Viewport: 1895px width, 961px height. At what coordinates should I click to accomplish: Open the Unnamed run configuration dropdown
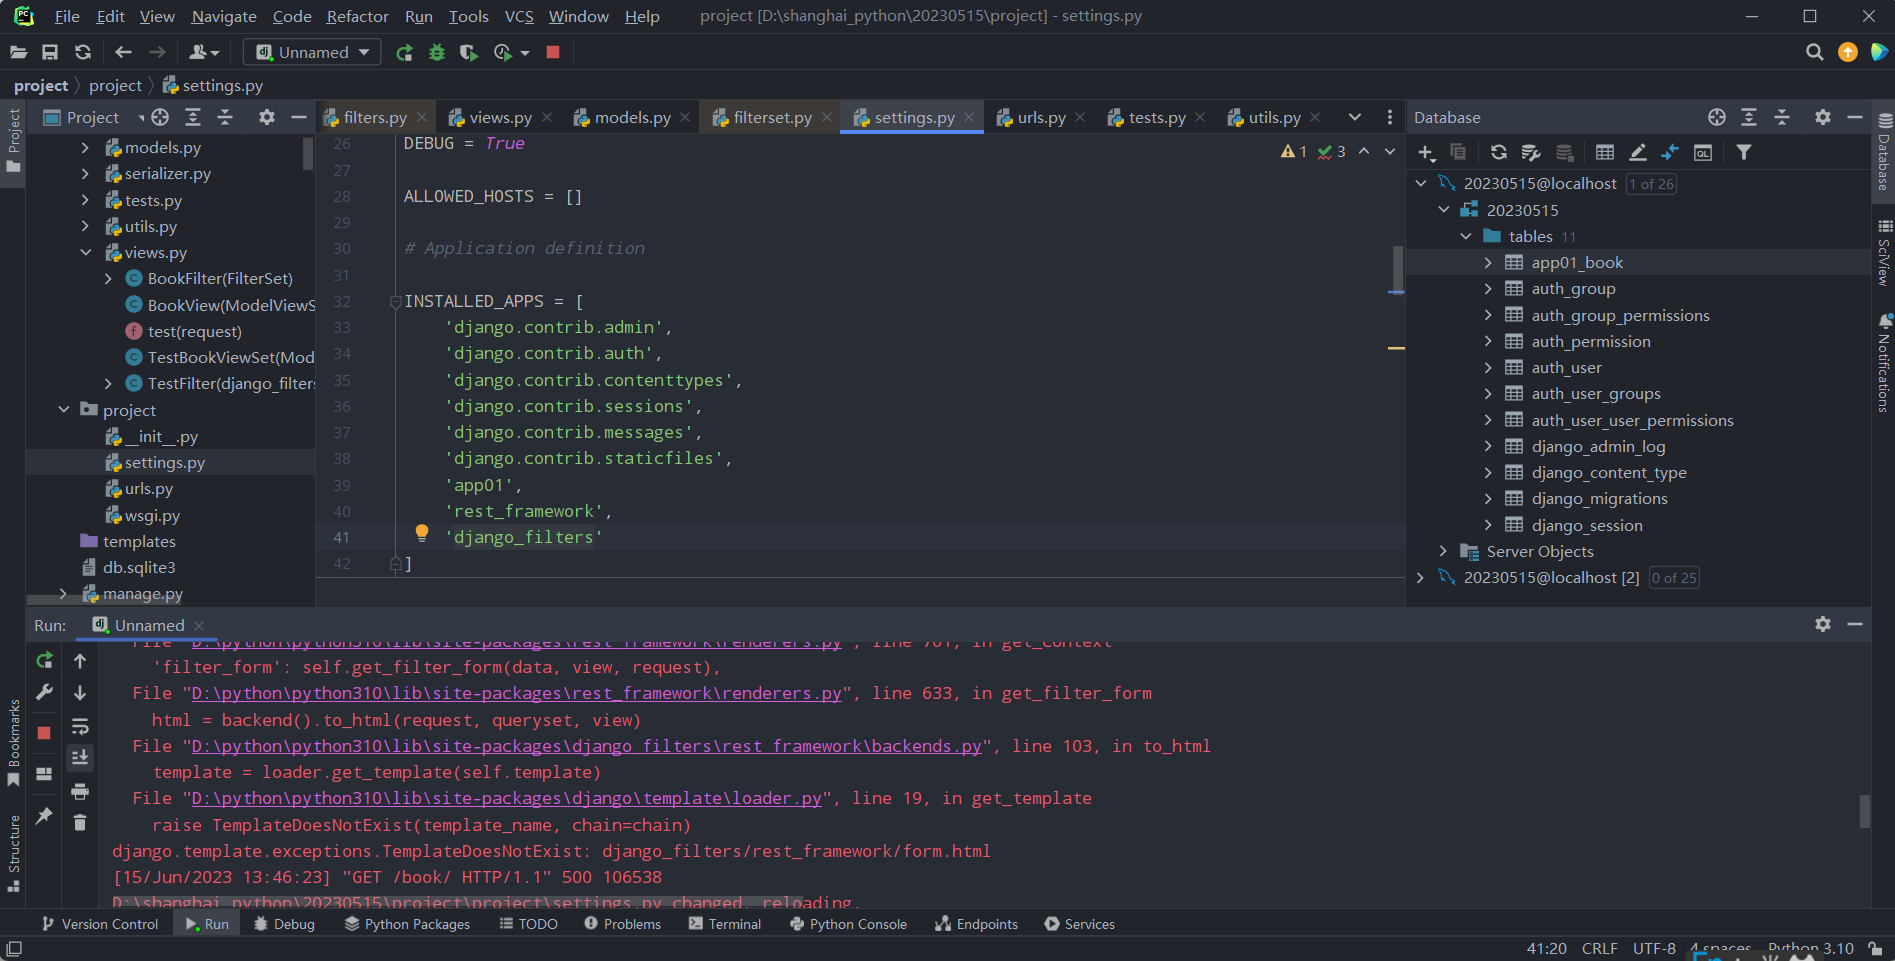(313, 52)
